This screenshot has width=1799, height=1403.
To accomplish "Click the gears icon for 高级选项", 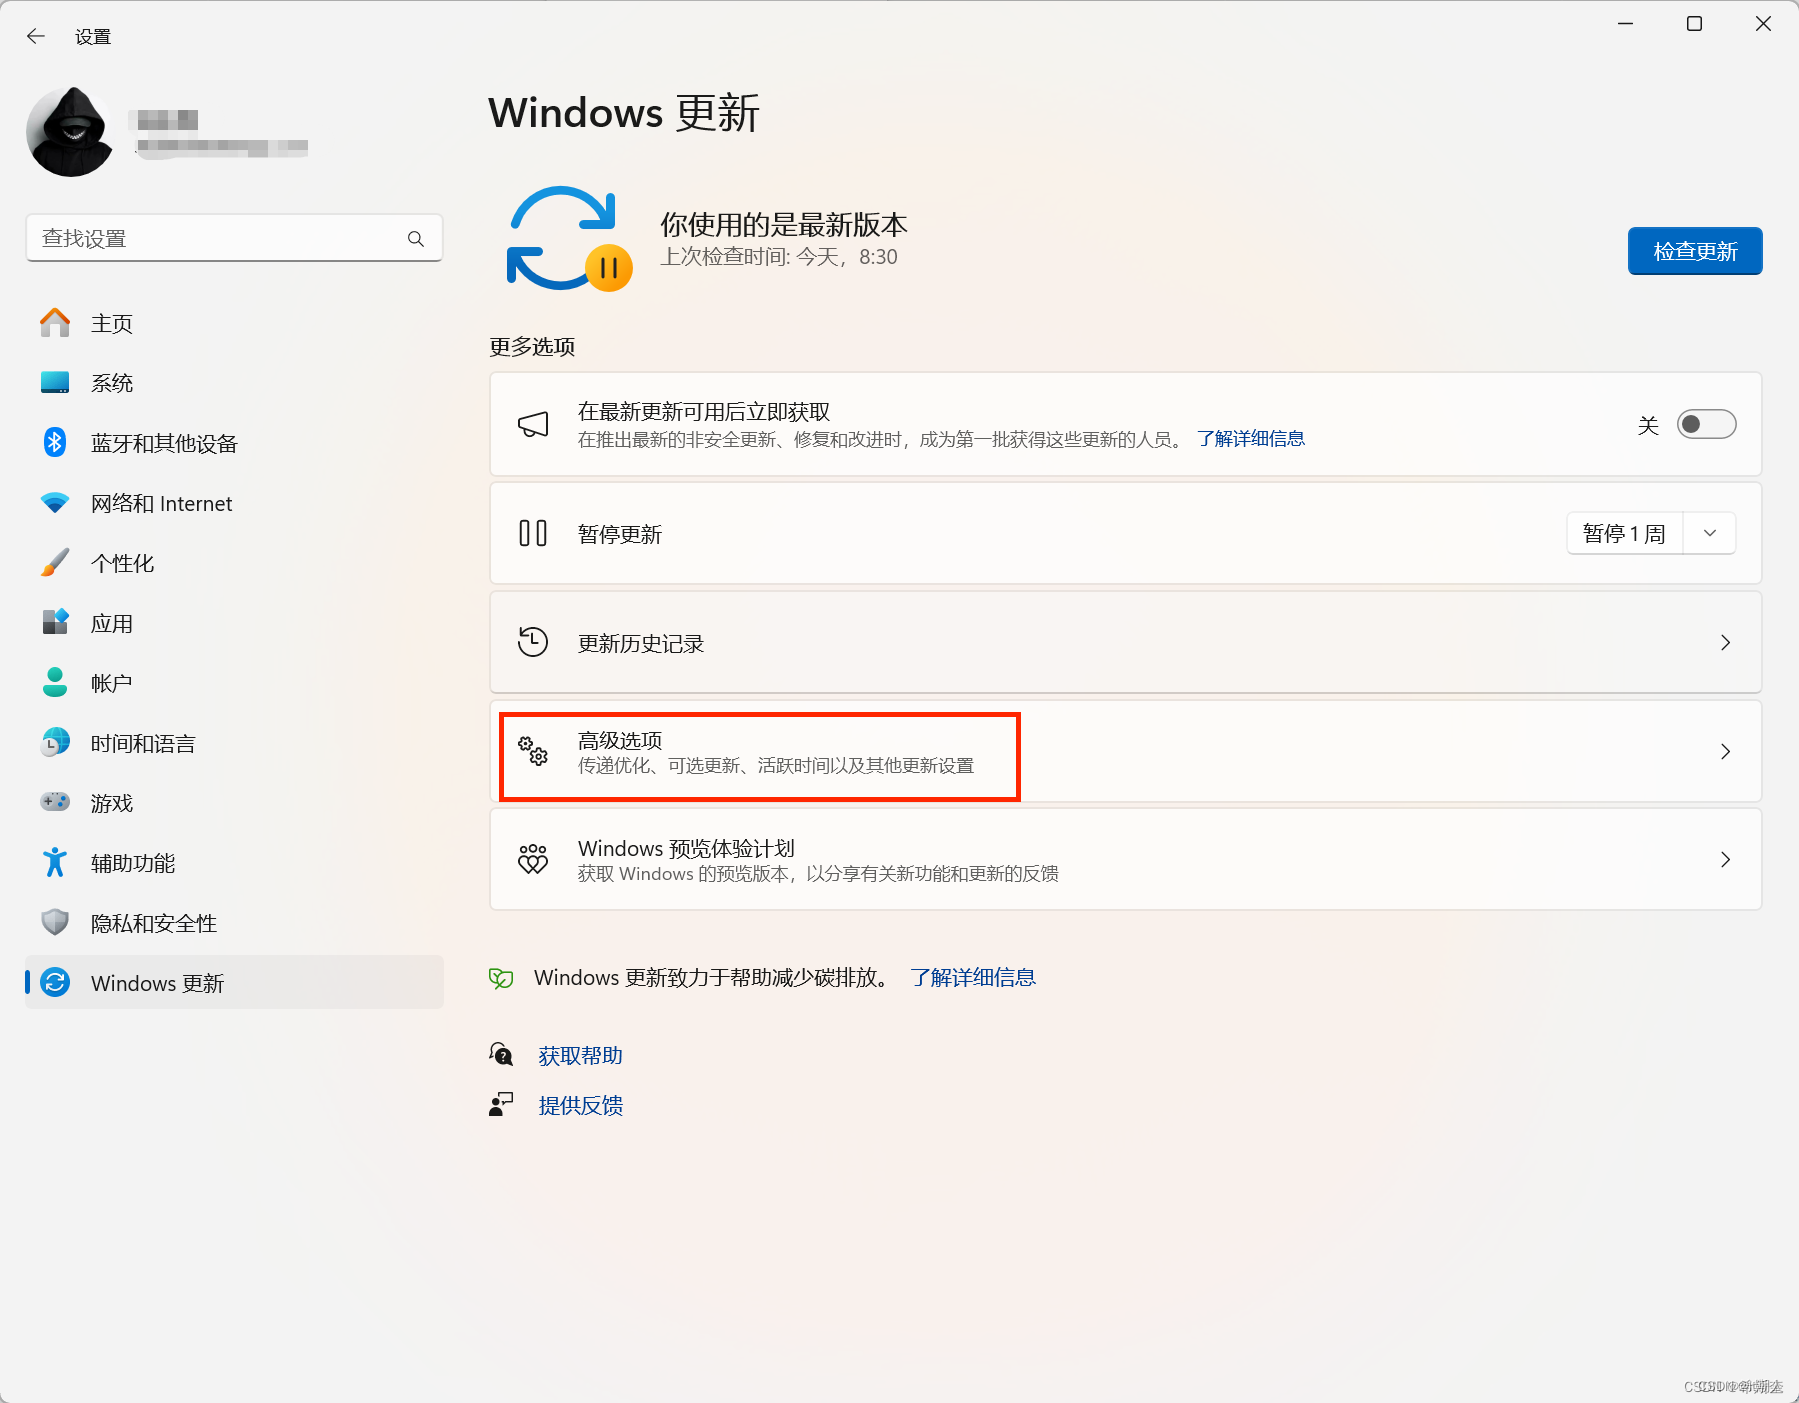I will coord(533,750).
